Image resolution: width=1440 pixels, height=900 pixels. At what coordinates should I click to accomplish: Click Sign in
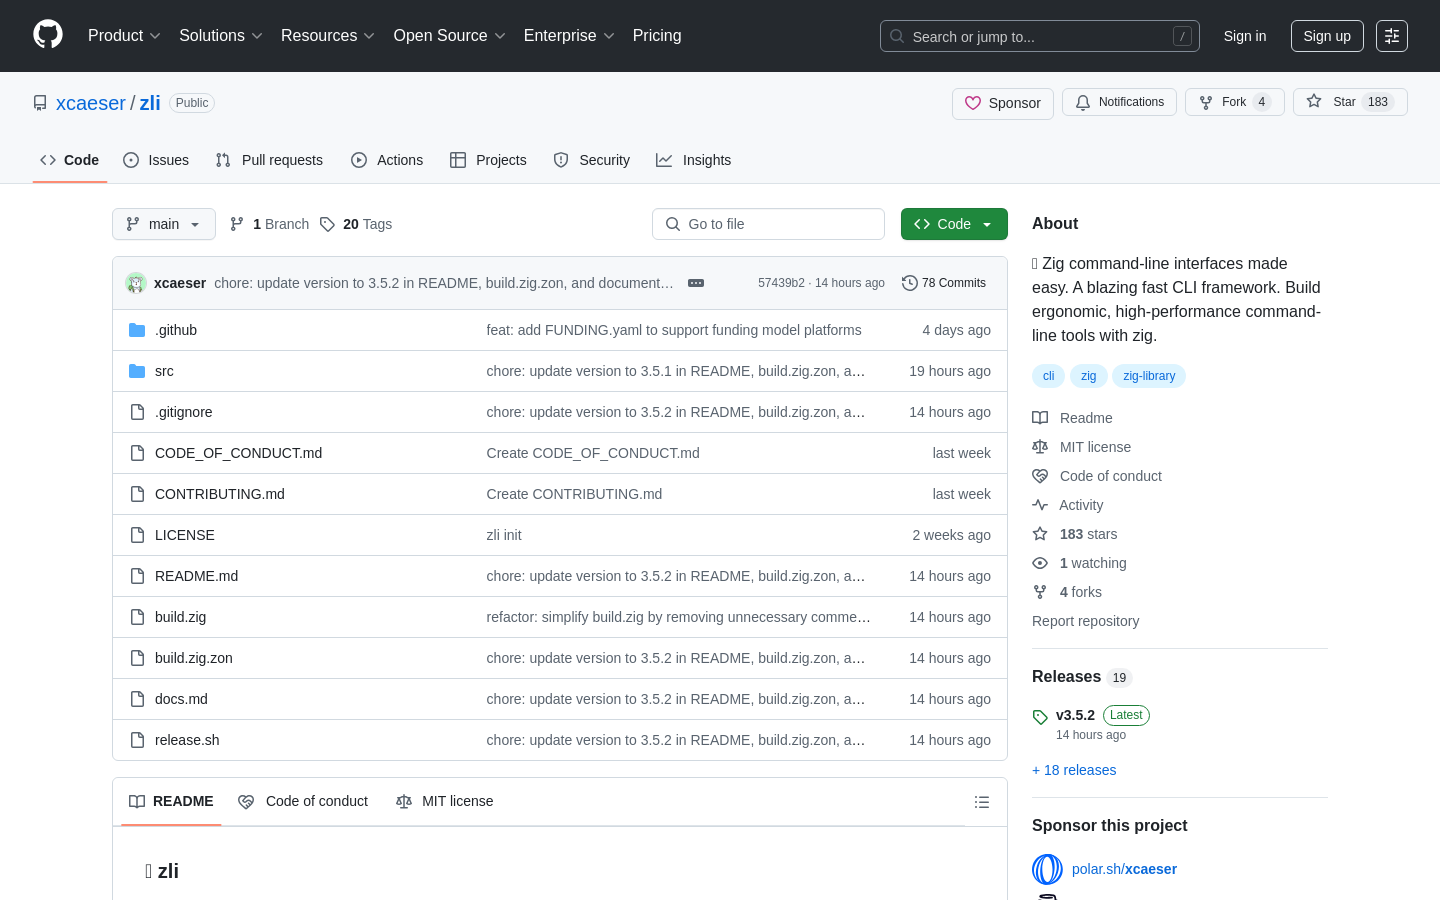[x=1245, y=36]
